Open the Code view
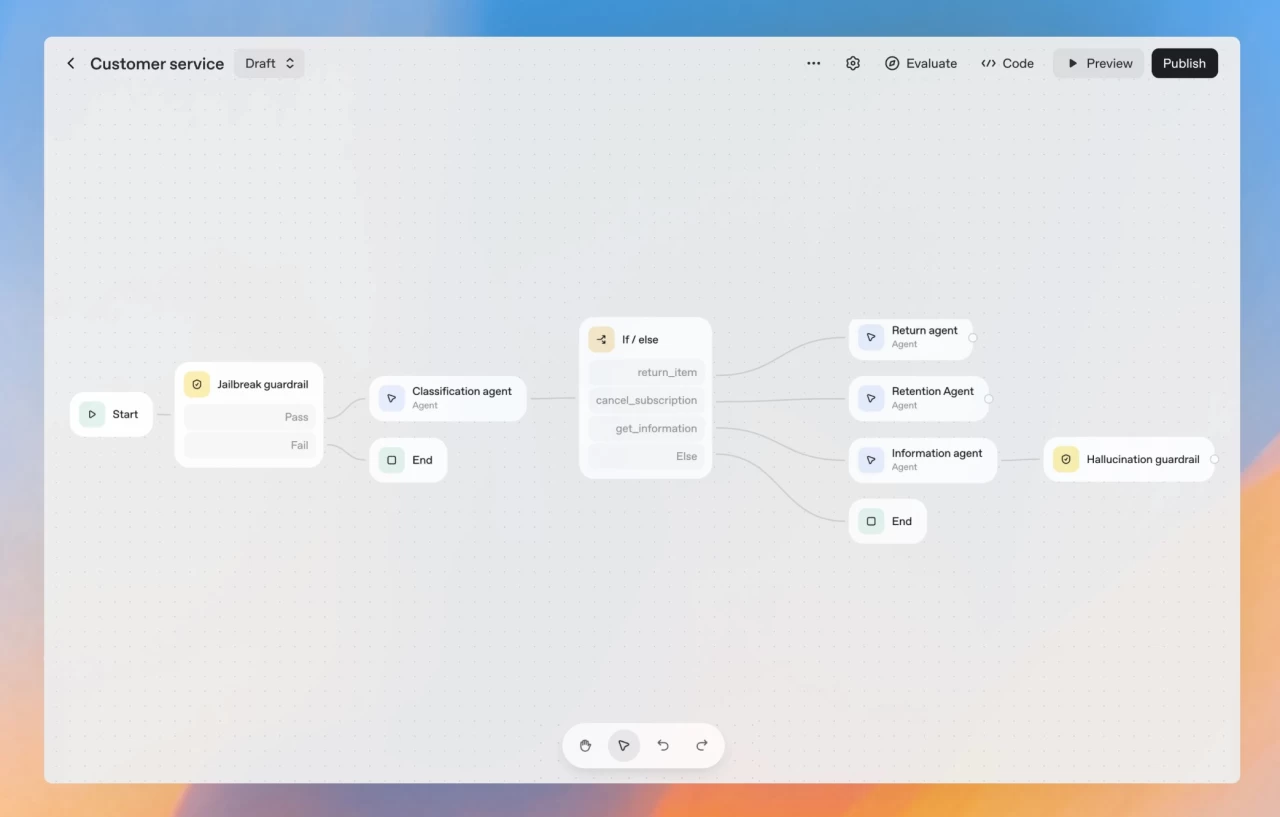The width and height of the screenshot is (1280, 817). [1007, 63]
